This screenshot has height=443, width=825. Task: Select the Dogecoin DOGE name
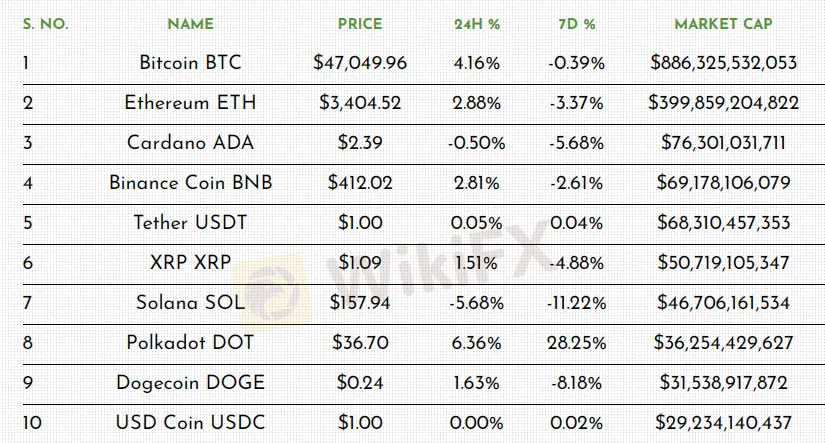[x=190, y=383]
